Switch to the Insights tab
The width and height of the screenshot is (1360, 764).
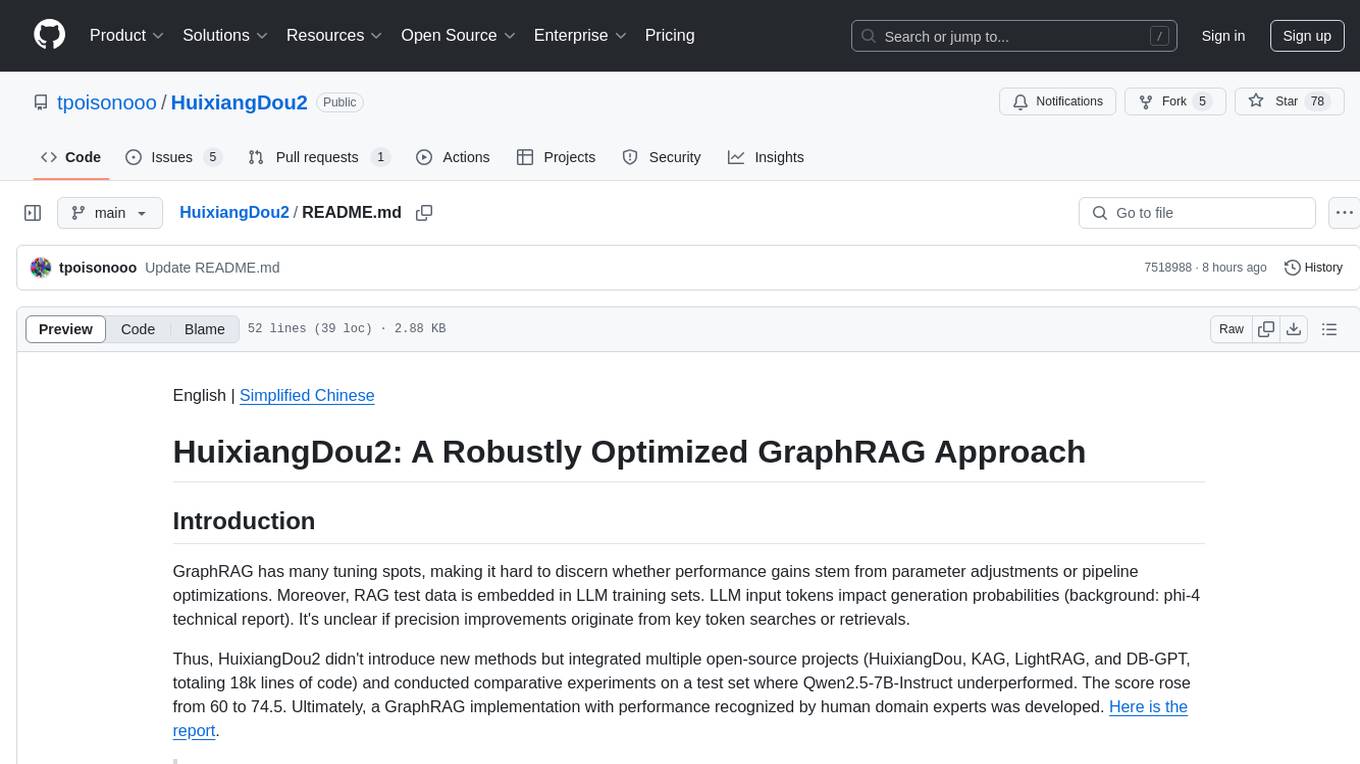click(x=766, y=157)
